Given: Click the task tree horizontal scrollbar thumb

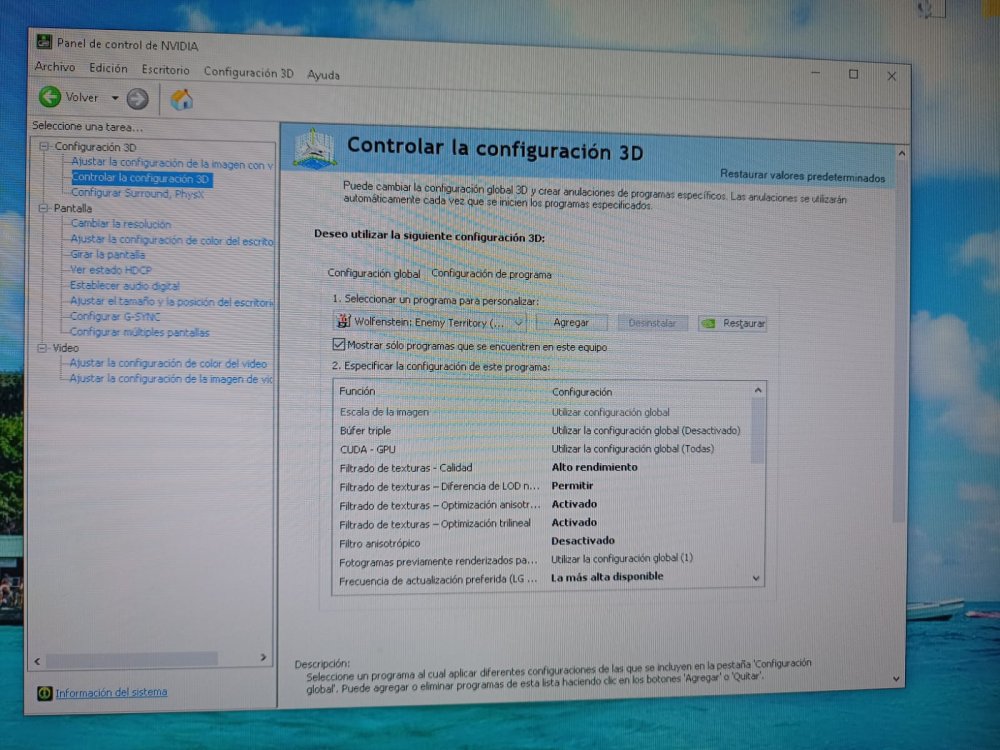Looking at the screenshot, I should (131, 659).
